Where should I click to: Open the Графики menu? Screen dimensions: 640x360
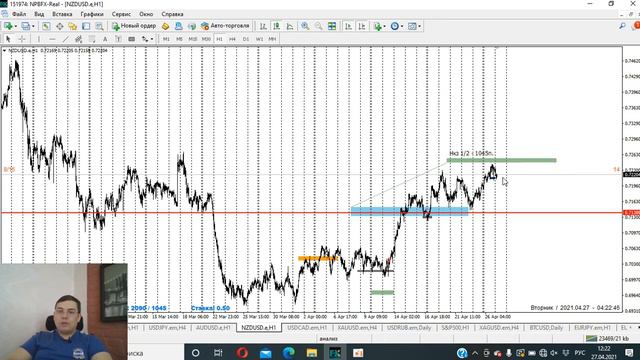pos(92,14)
